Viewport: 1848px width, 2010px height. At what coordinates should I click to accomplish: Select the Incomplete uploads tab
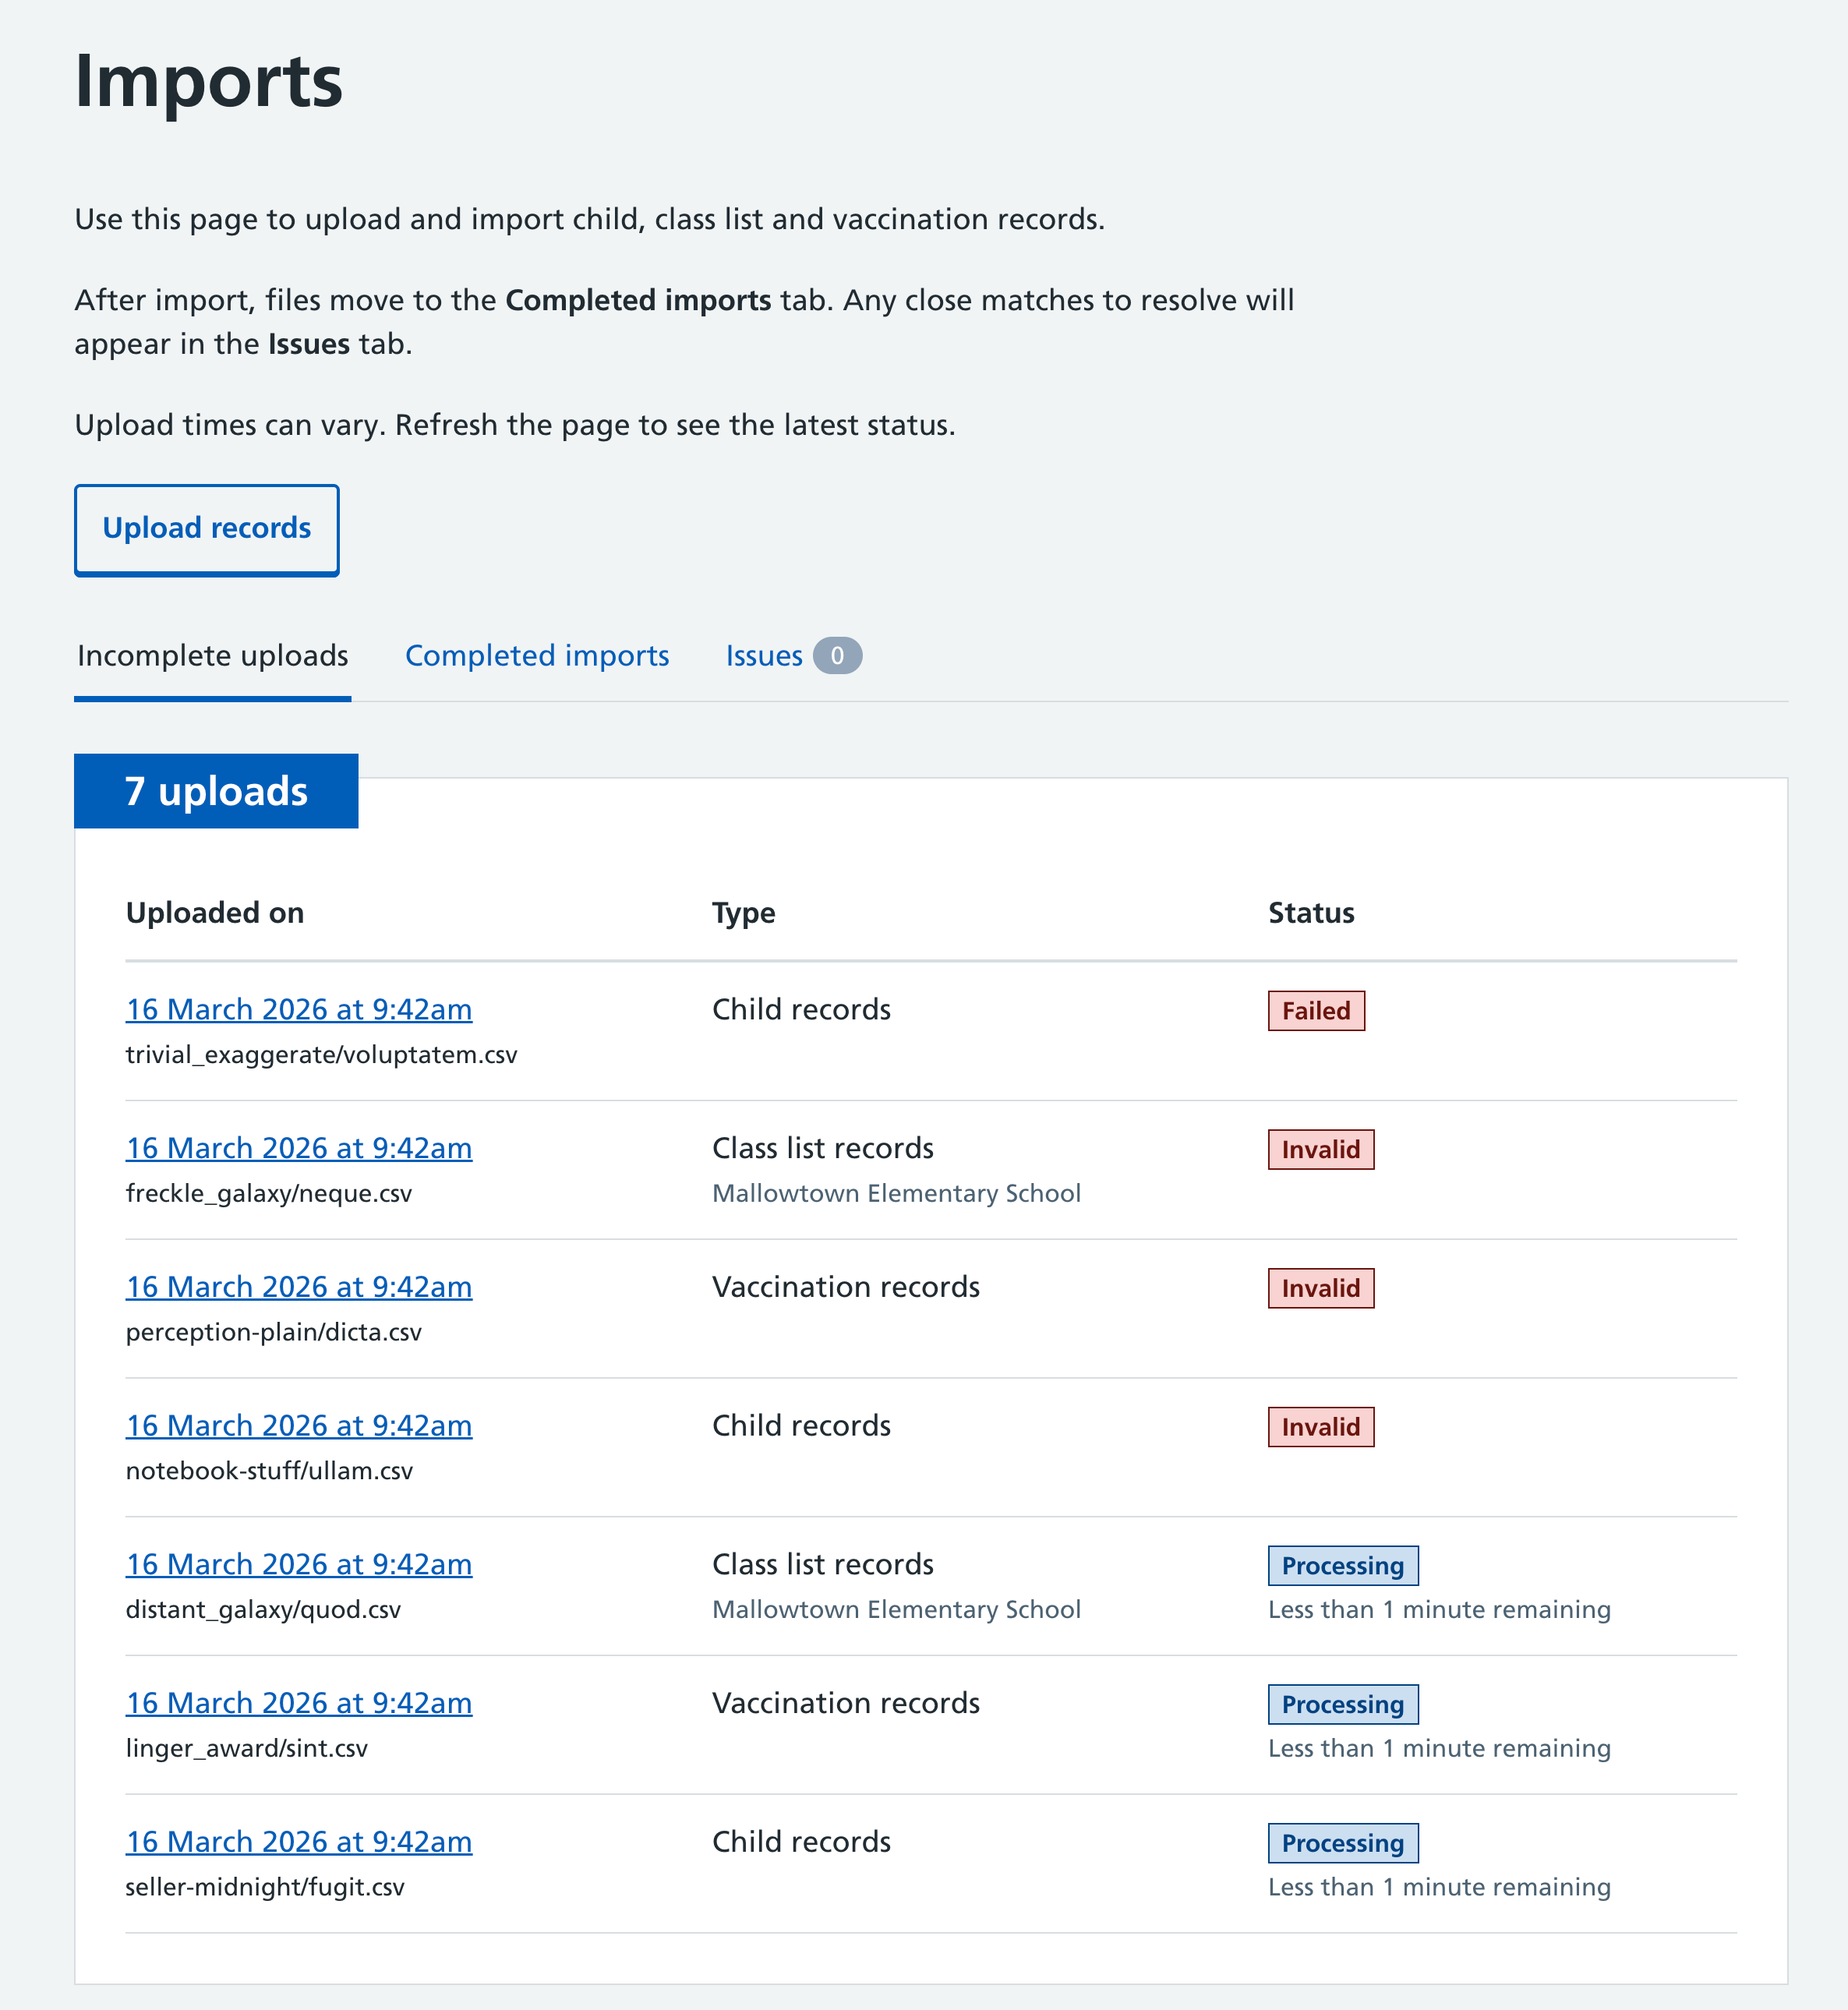(212, 655)
